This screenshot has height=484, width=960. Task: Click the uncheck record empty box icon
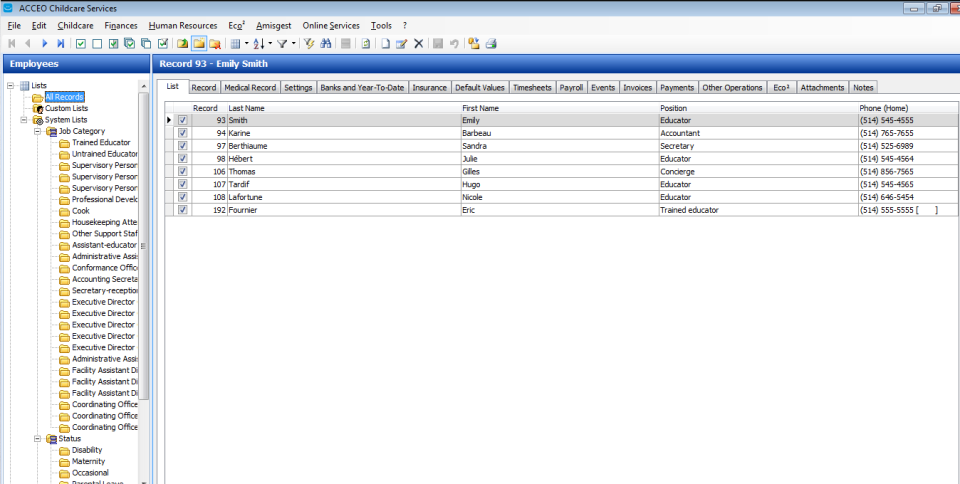tap(97, 43)
